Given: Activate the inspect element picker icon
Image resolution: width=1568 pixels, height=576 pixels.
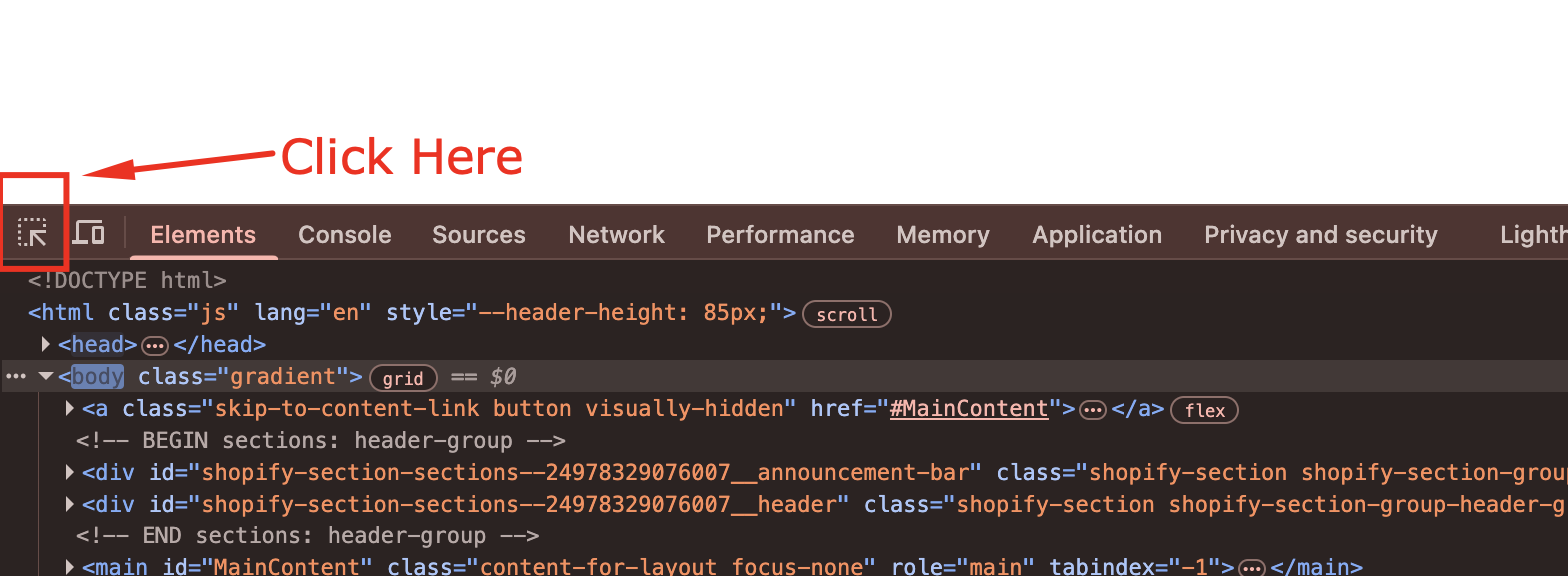Looking at the screenshot, I should pyautogui.click(x=33, y=235).
